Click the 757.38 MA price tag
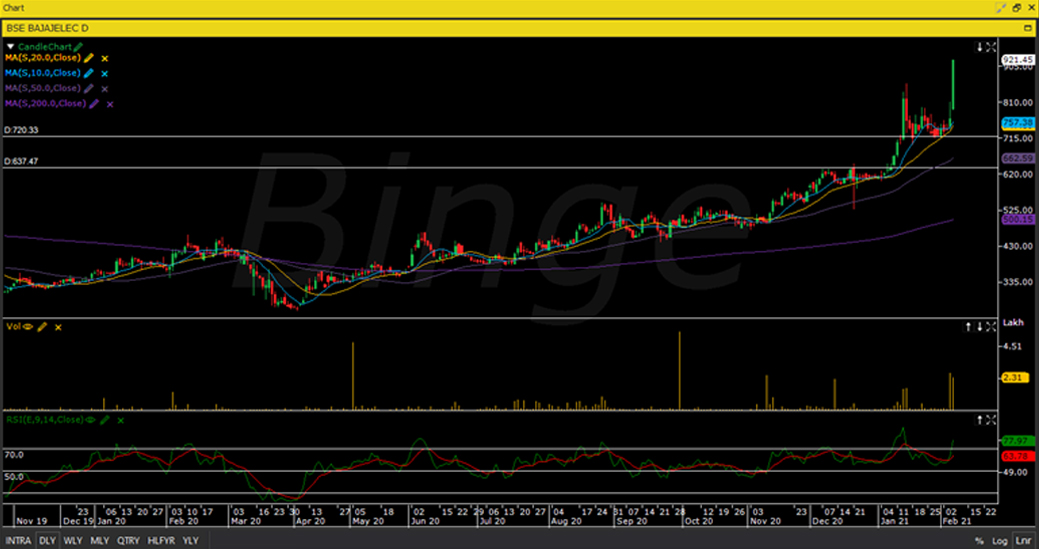Viewport: 1039px width, 549px height. 1018,123
